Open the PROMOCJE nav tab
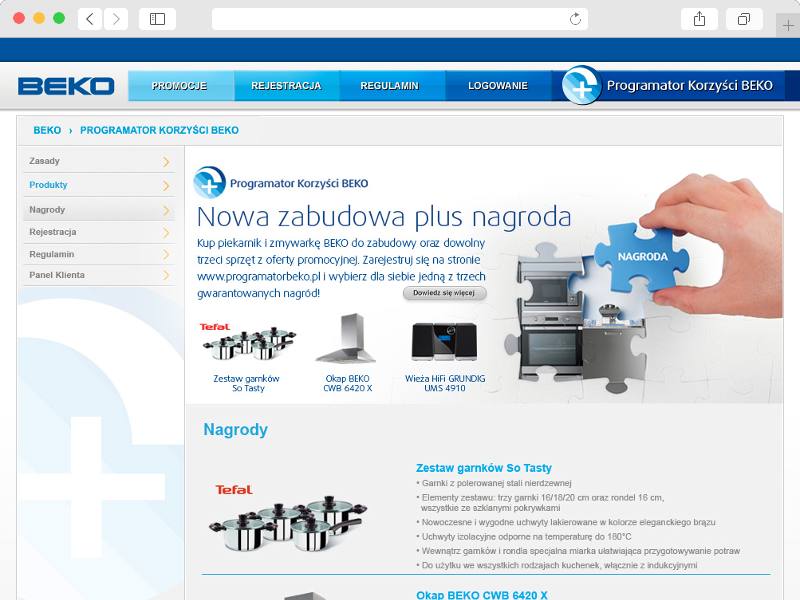This screenshot has height=600, width=800. (180, 86)
